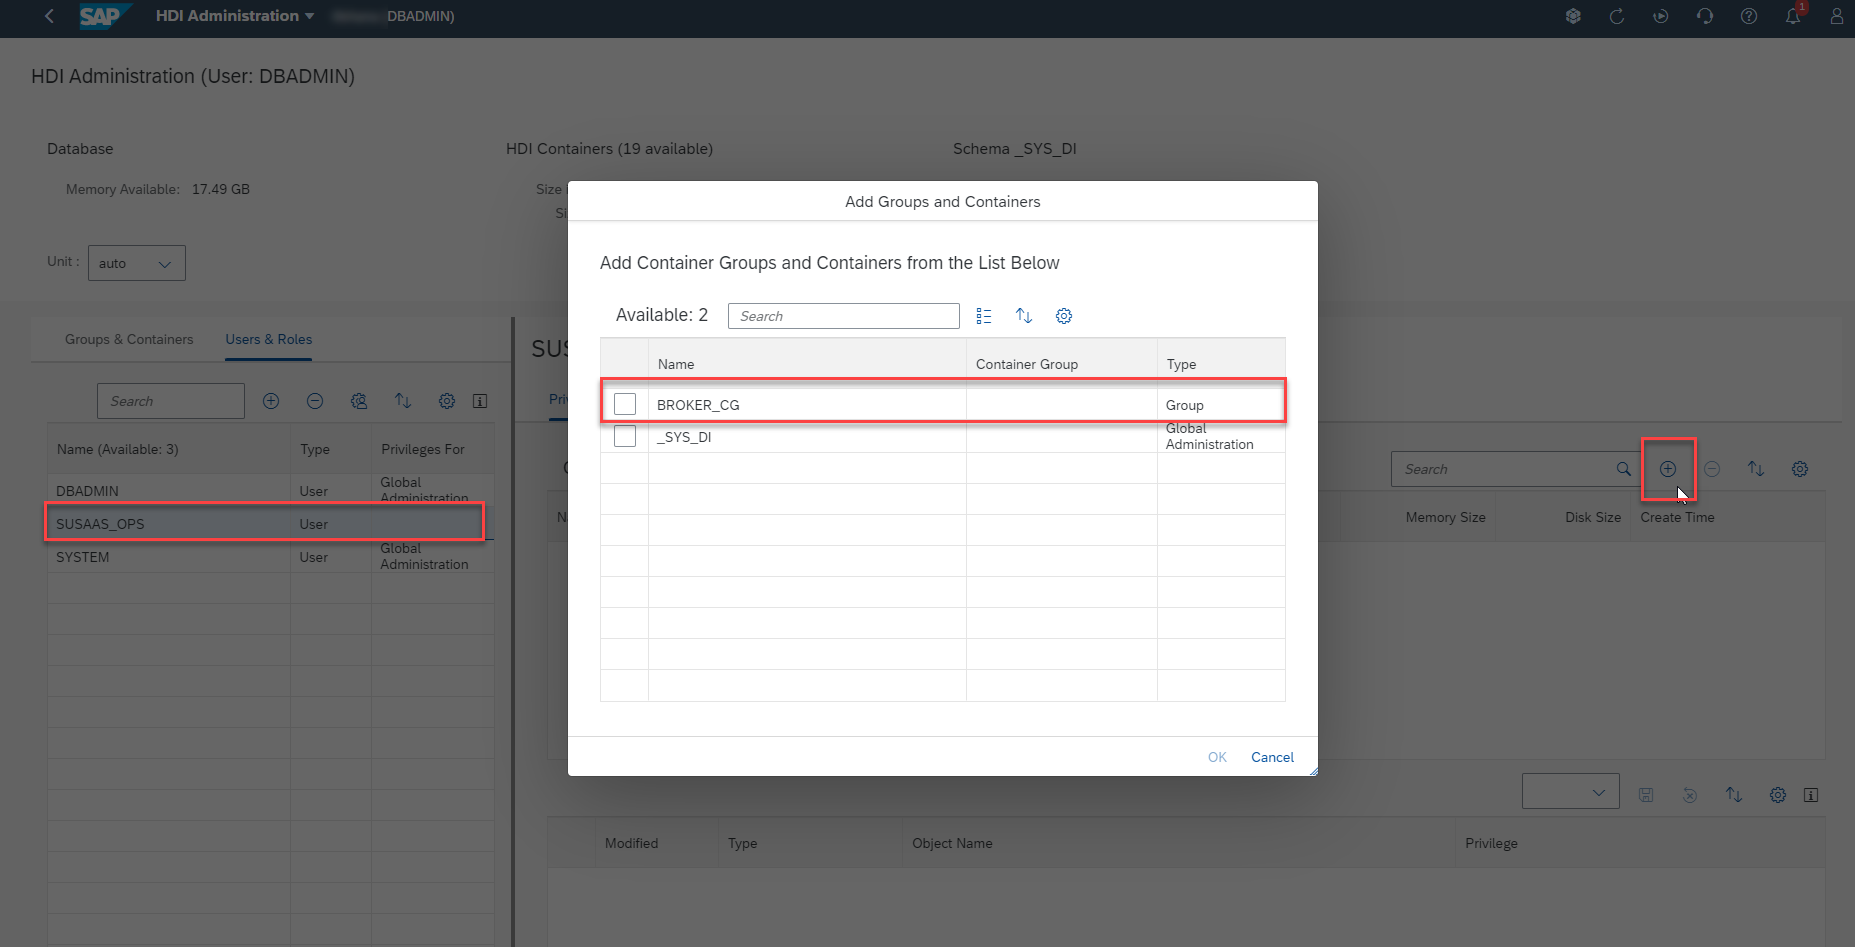Open the user profile icon
1855x947 pixels.
(x=1837, y=16)
